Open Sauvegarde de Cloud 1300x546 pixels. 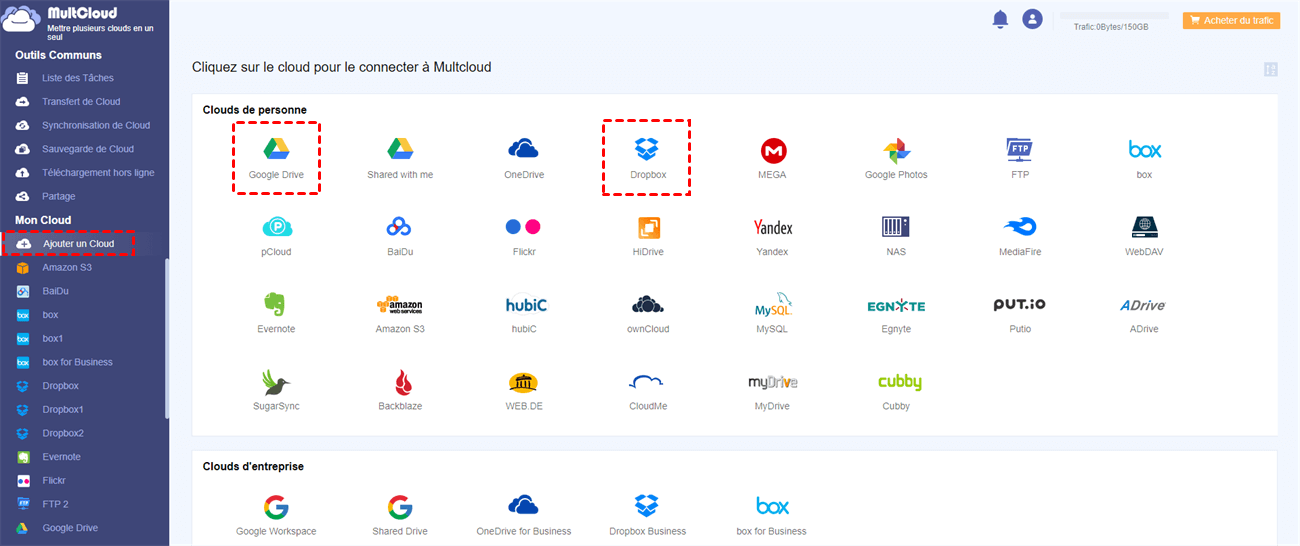(87, 149)
